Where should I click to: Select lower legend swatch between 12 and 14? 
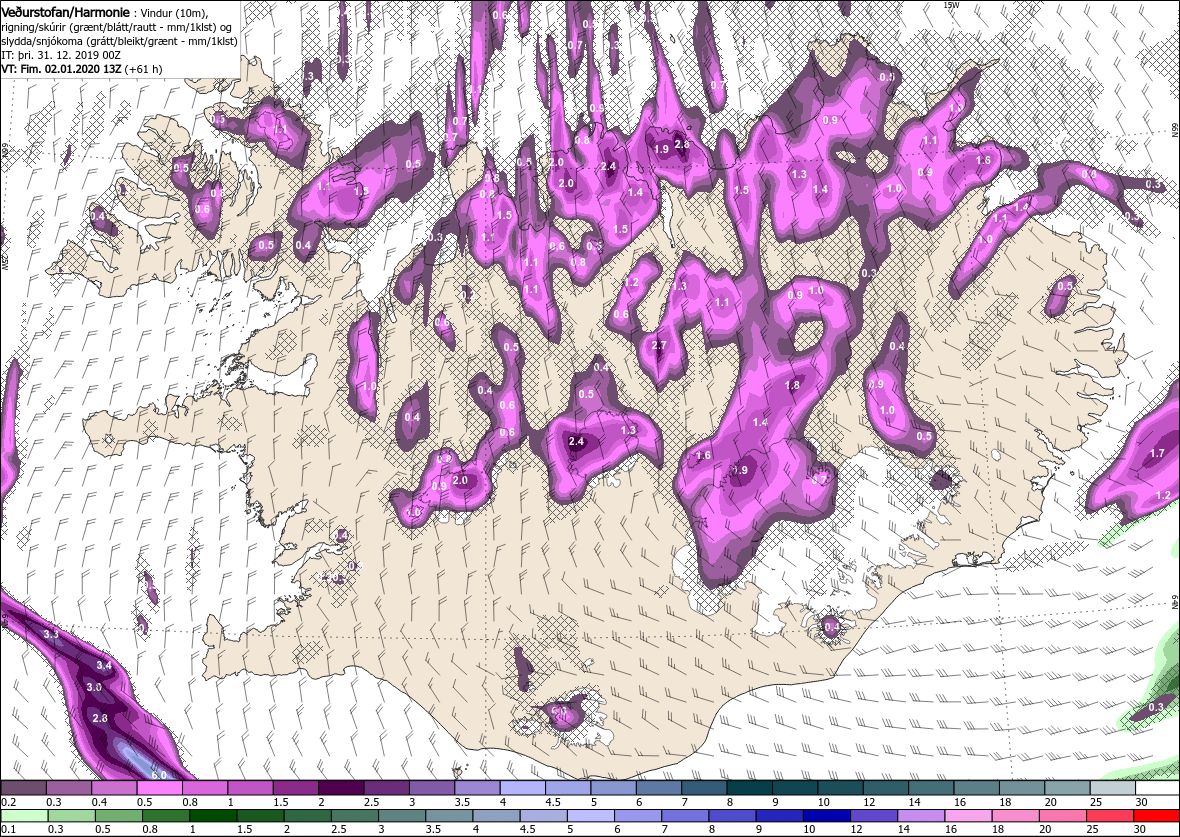click(x=873, y=816)
